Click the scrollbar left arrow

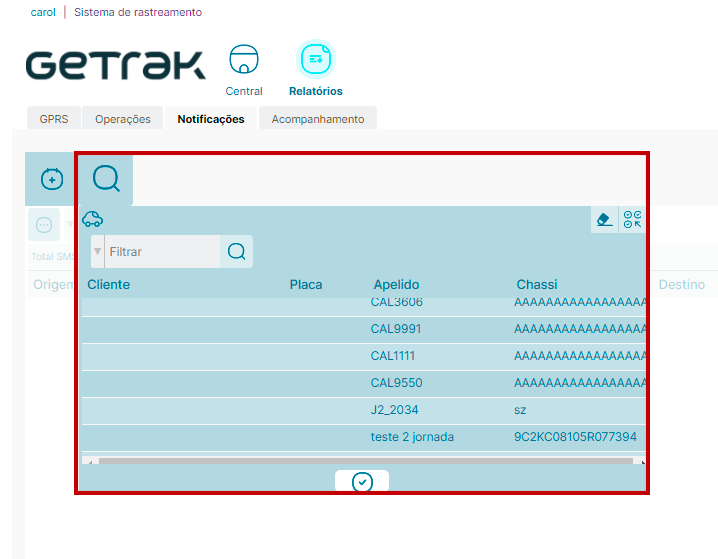[90, 461]
